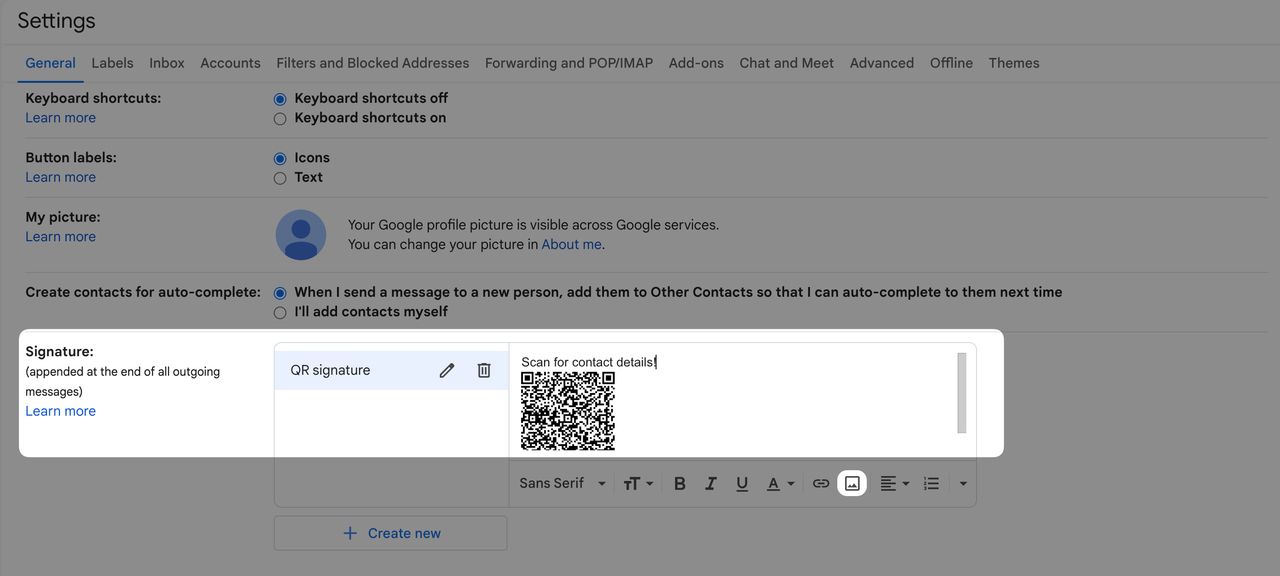Edit the QR signature name with pencil icon
1280x576 pixels.
(x=447, y=370)
